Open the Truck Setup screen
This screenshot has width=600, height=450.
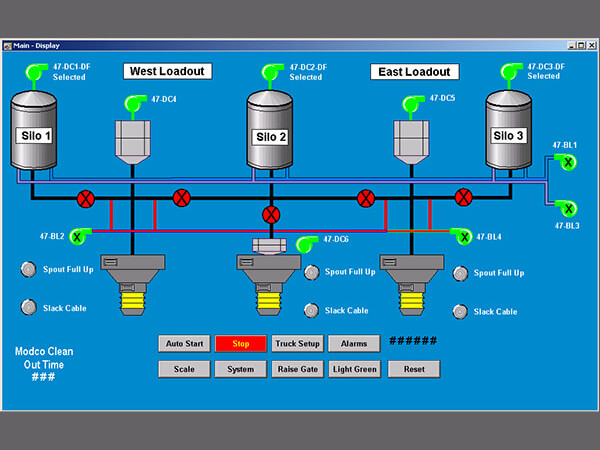[297, 344]
